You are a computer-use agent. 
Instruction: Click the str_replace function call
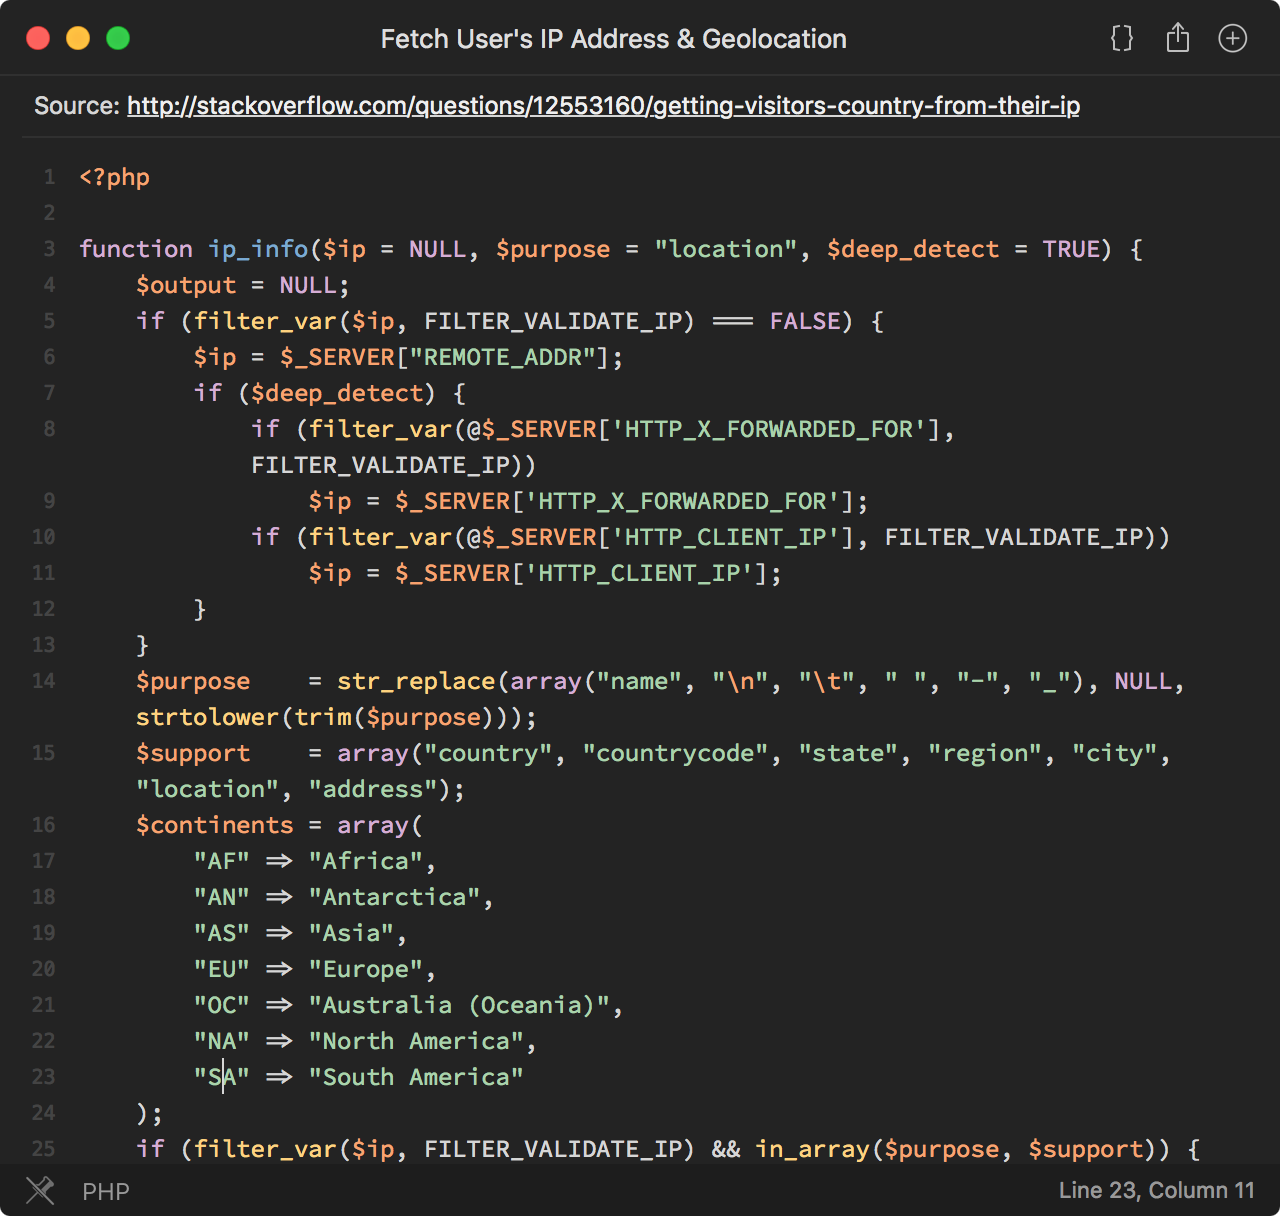[416, 681]
